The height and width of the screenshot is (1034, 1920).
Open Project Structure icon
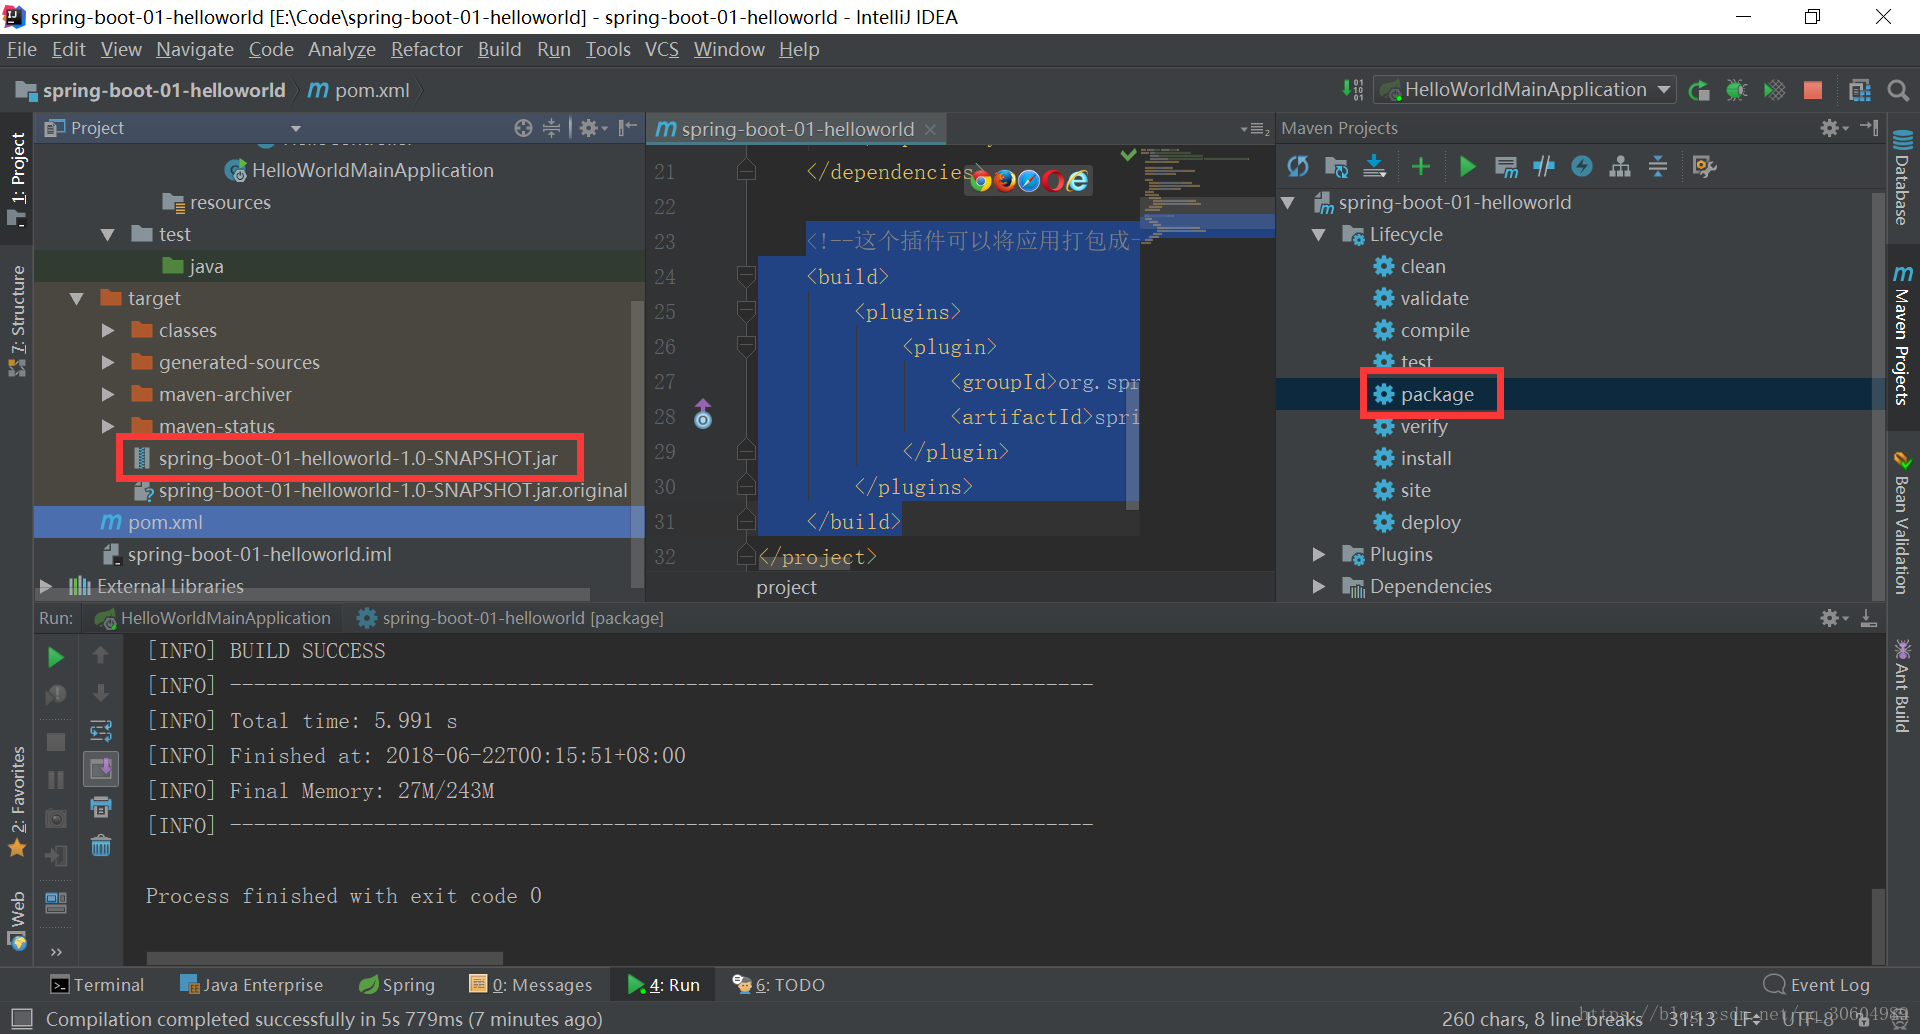pos(1860,91)
